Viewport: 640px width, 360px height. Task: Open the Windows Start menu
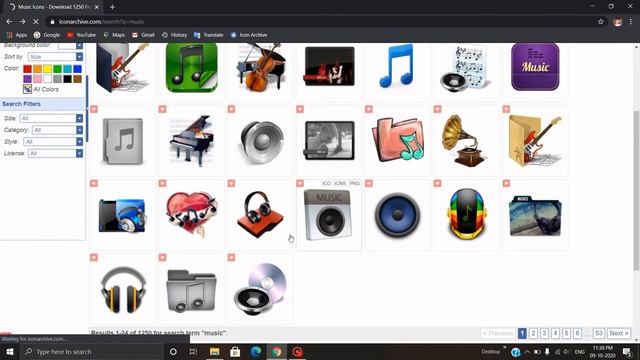tap(9, 351)
